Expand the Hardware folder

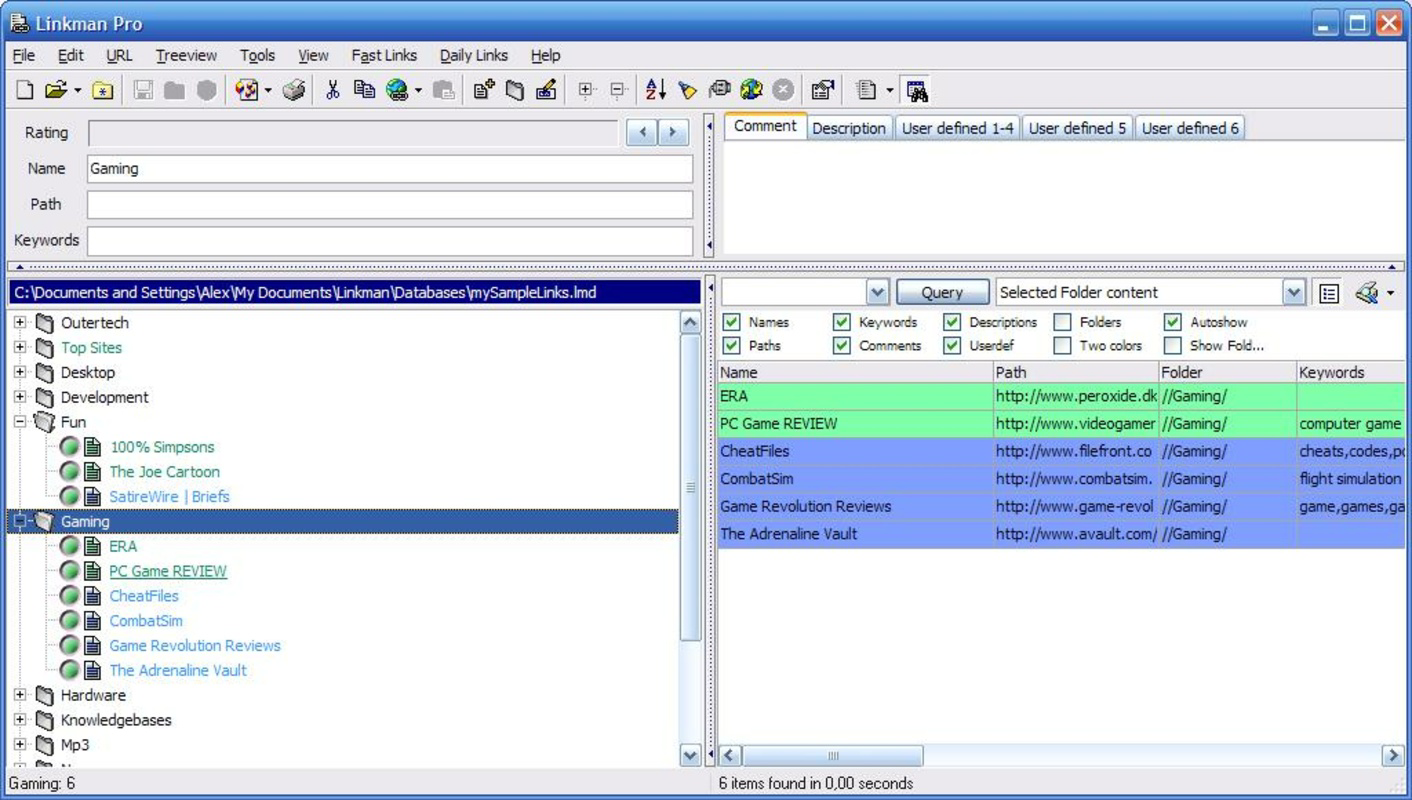20,695
